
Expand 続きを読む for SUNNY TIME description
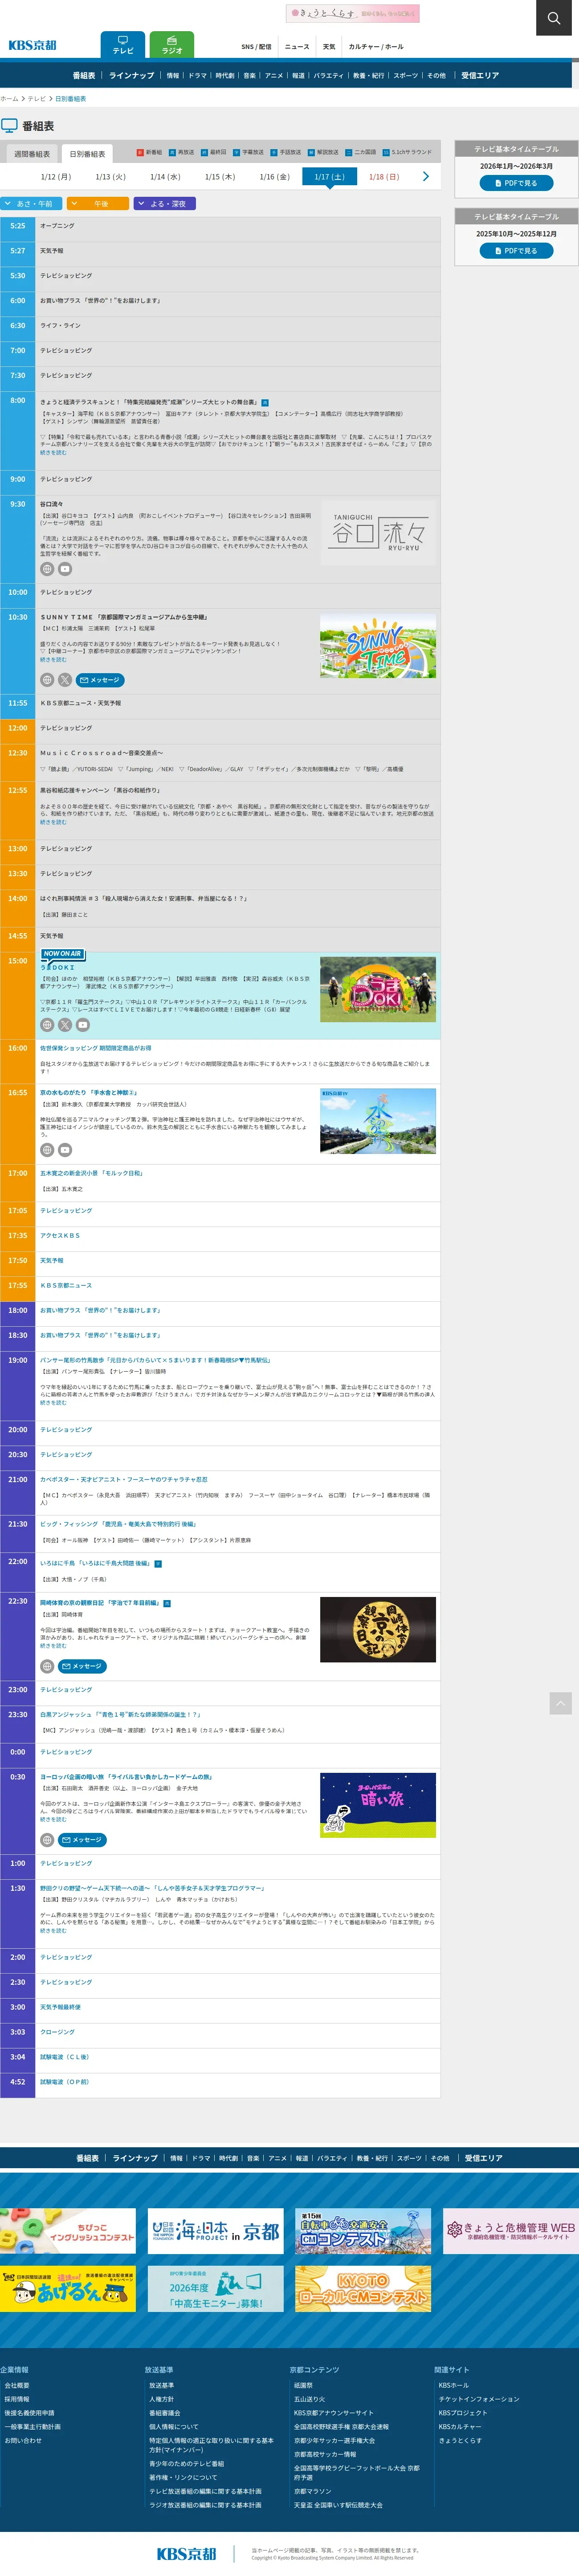point(53,660)
